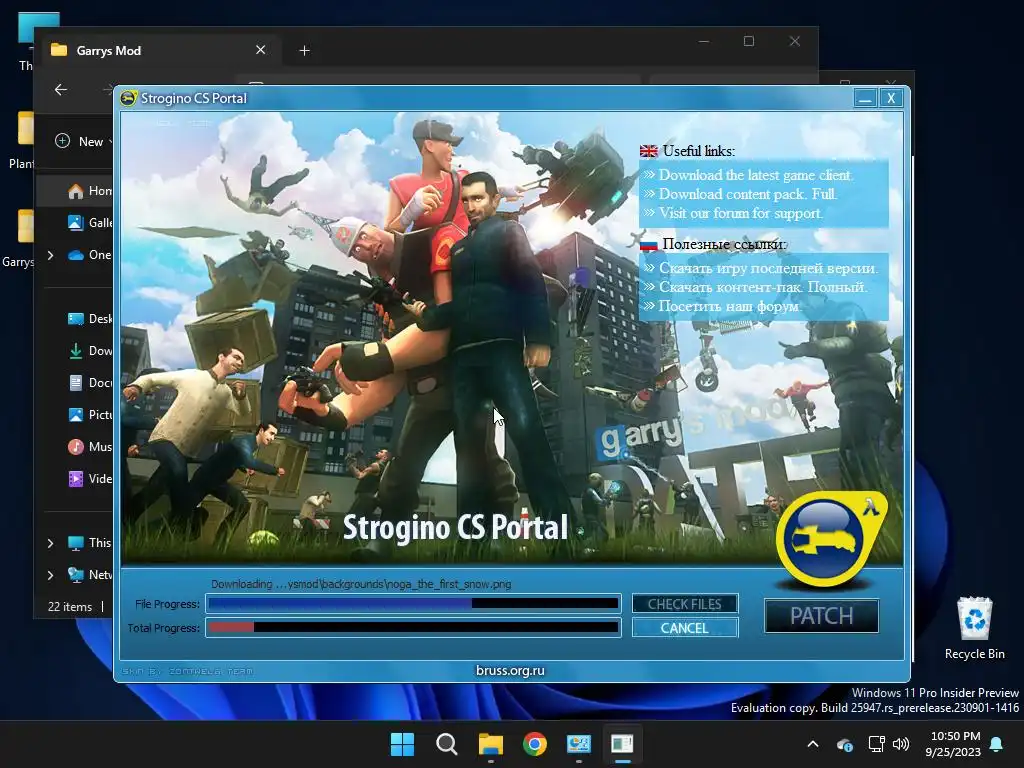
Task: Click the UK flag icon beside Useful links
Action: (x=648, y=151)
